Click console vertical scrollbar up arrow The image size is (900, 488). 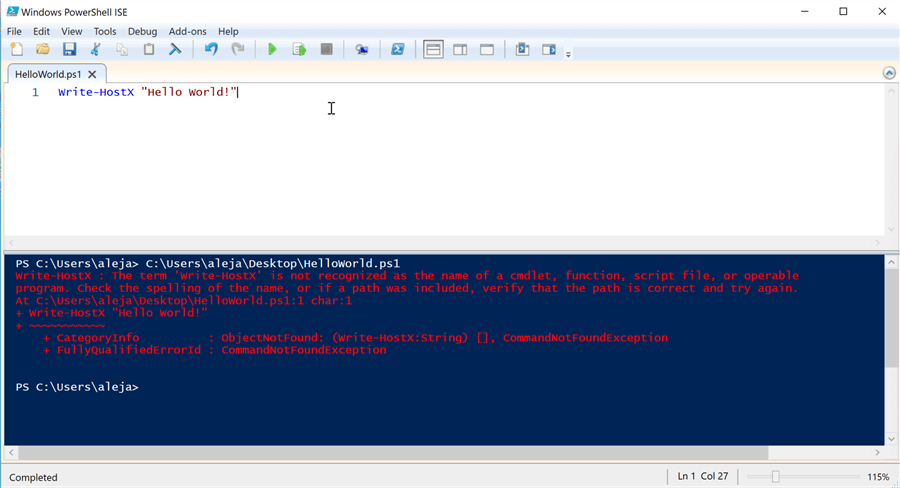(891, 262)
